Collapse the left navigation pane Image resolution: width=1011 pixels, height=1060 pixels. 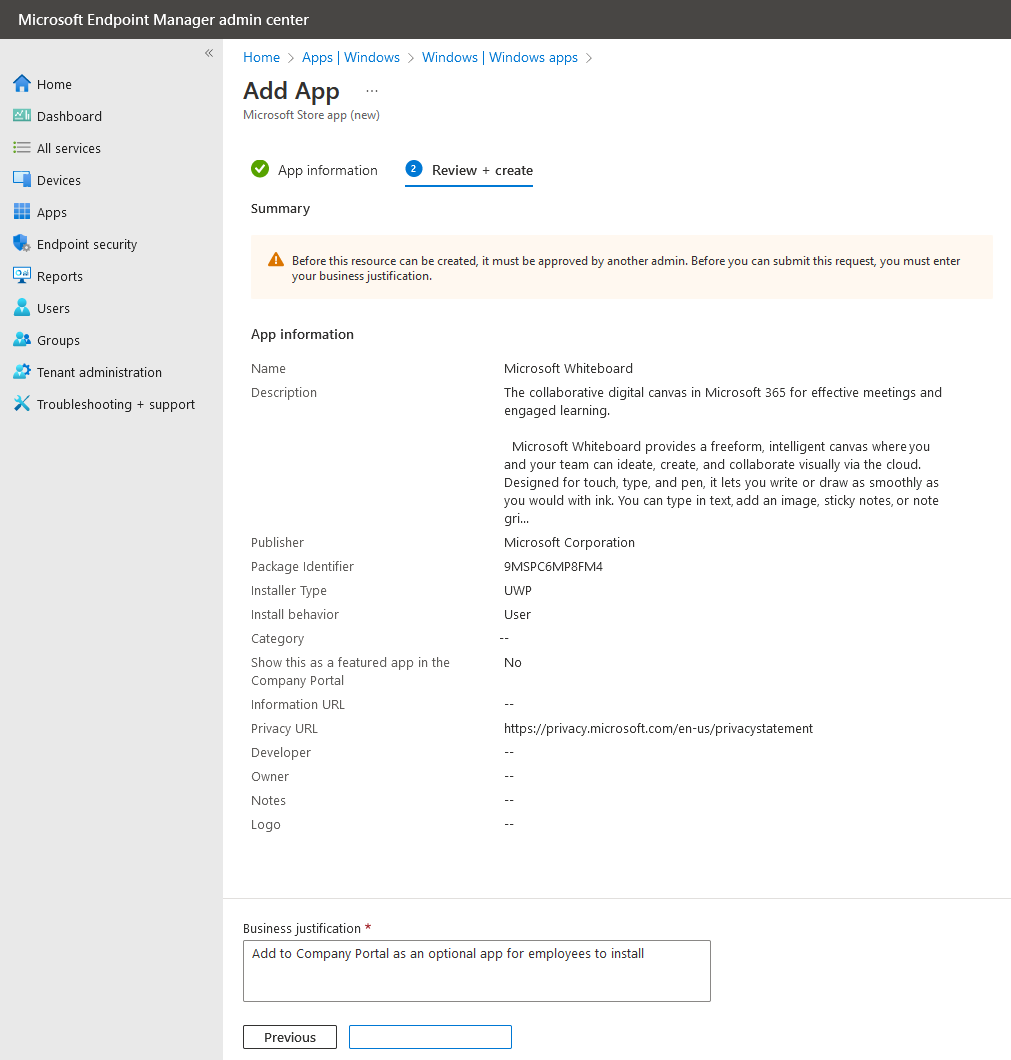click(x=209, y=53)
